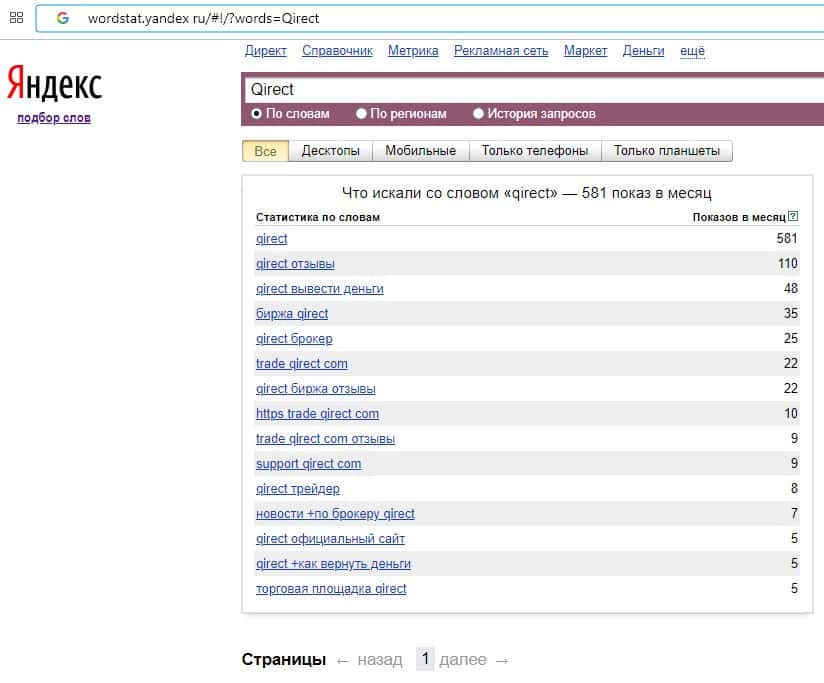Click the Google icon in the address bar
The width and height of the screenshot is (824, 683).
pyautogui.click(x=63, y=18)
